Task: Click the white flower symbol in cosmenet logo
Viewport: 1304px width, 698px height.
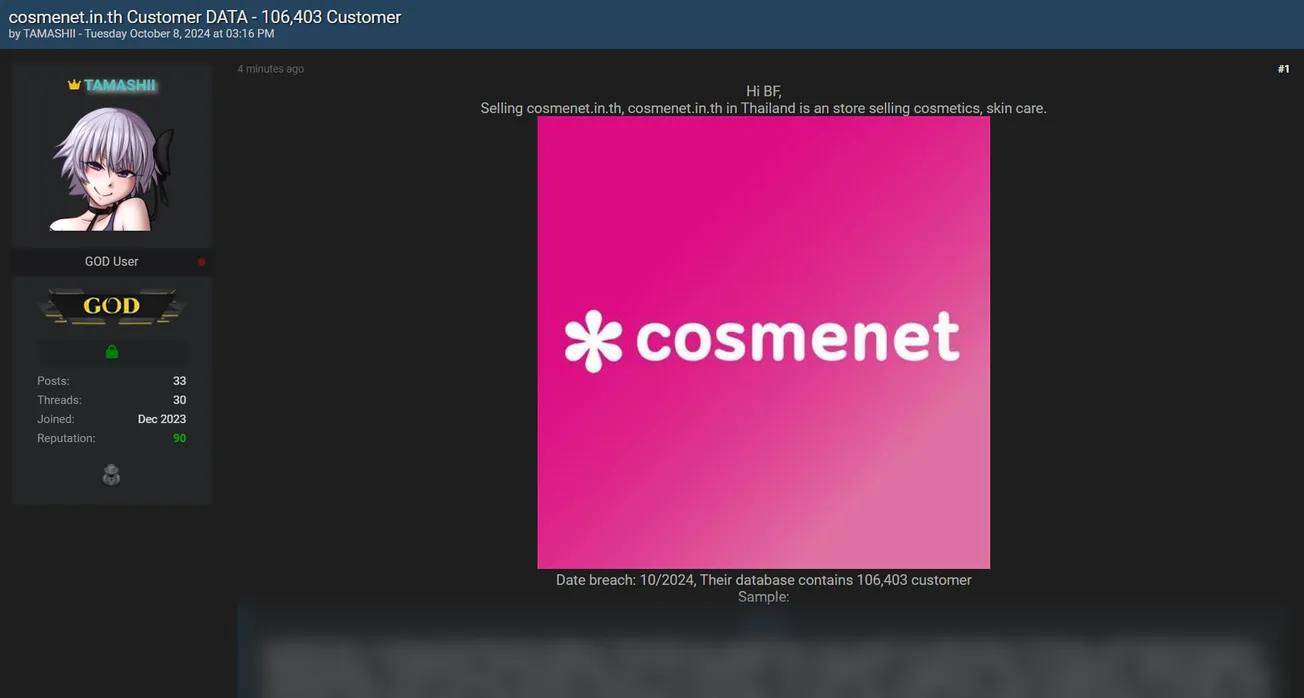Action: point(593,341)
